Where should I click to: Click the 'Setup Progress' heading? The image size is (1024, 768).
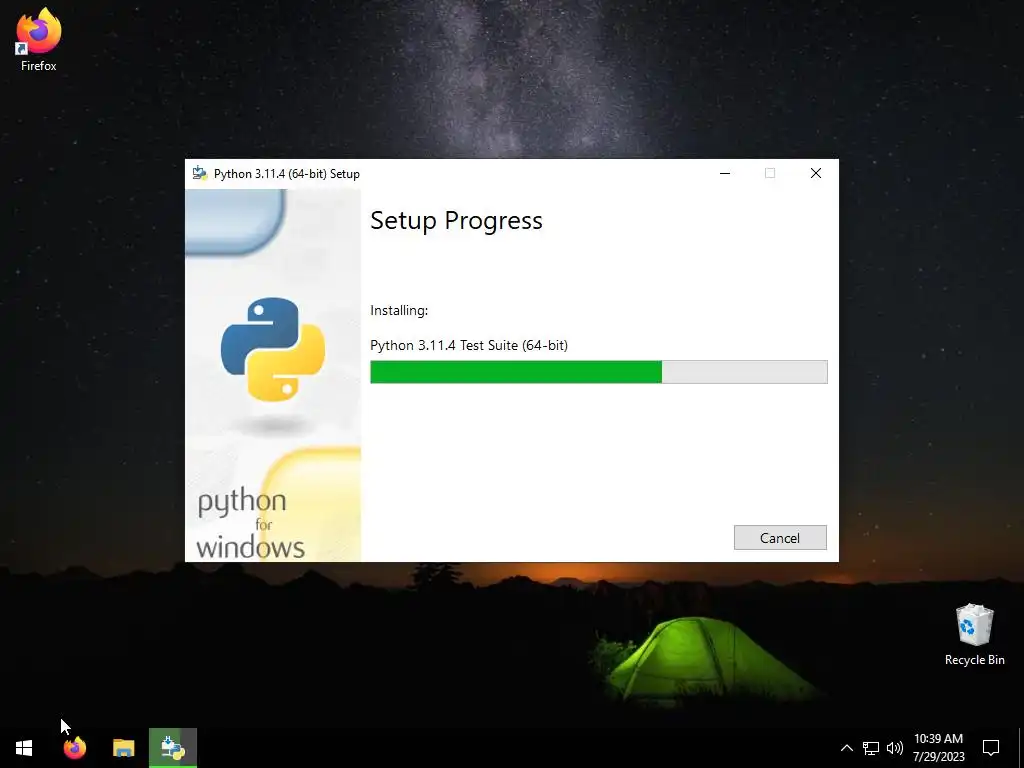[x=456, y=221]
